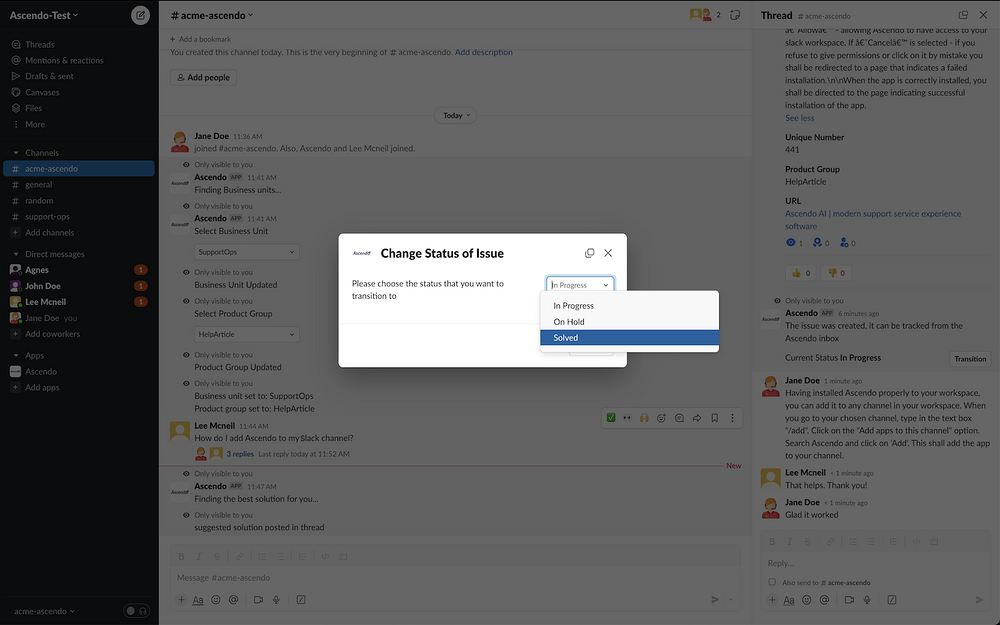Viewport: 1000px width, 625px height.
Task: Collapse the Apps section
Action: [16, 355]
